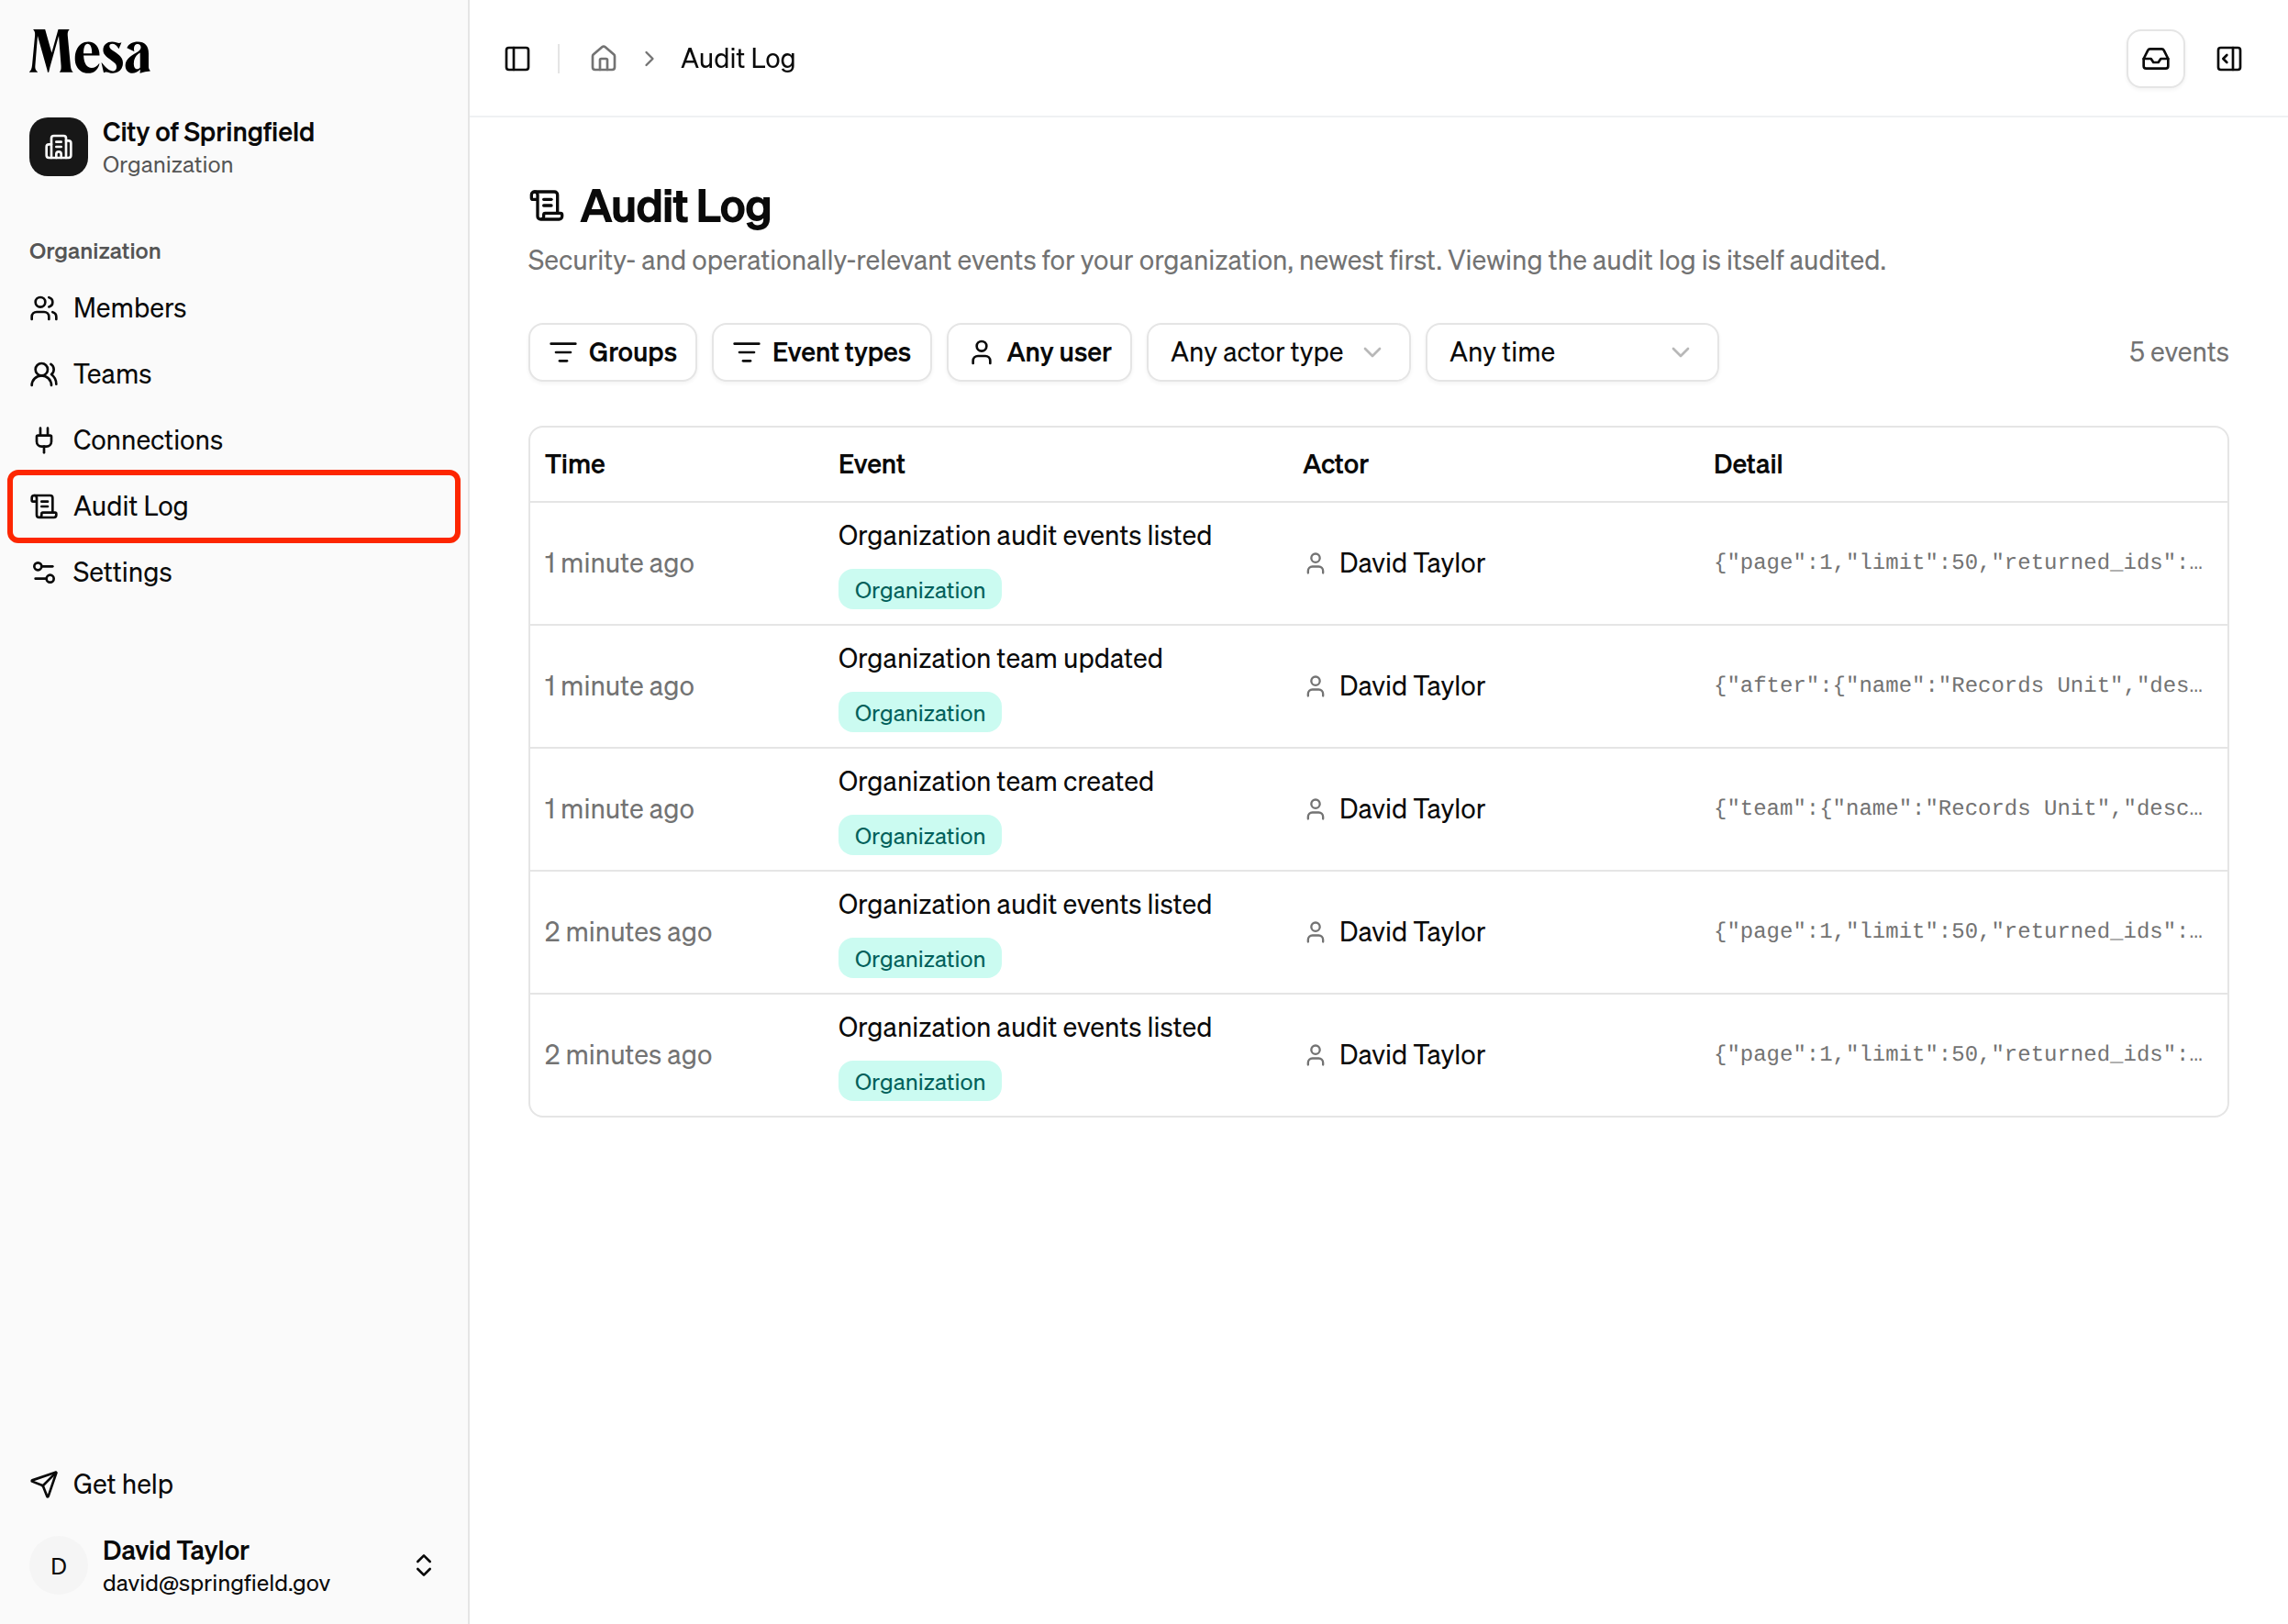
Task: Click the Audit Log scroll icon in sidebar
Action: [x=44, y=506]
